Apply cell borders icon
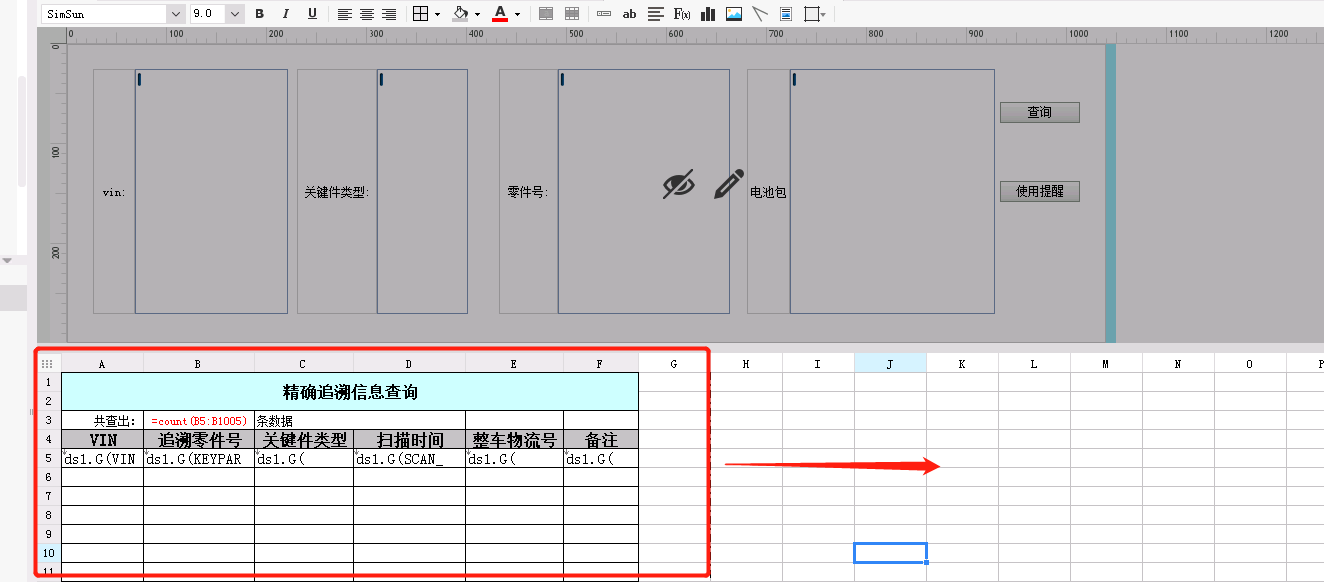Image resolution: width=1324 pixels, height=582 pixels. (x=420, y=14)
